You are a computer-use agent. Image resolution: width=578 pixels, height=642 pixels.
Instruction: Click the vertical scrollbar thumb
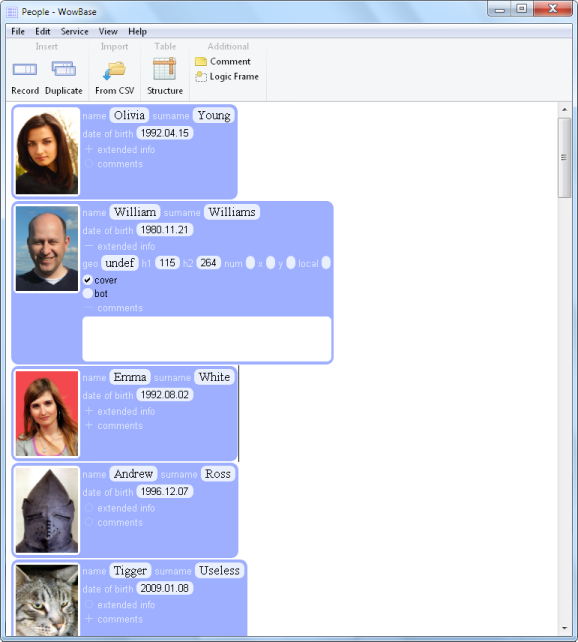(x=564, y=158)
